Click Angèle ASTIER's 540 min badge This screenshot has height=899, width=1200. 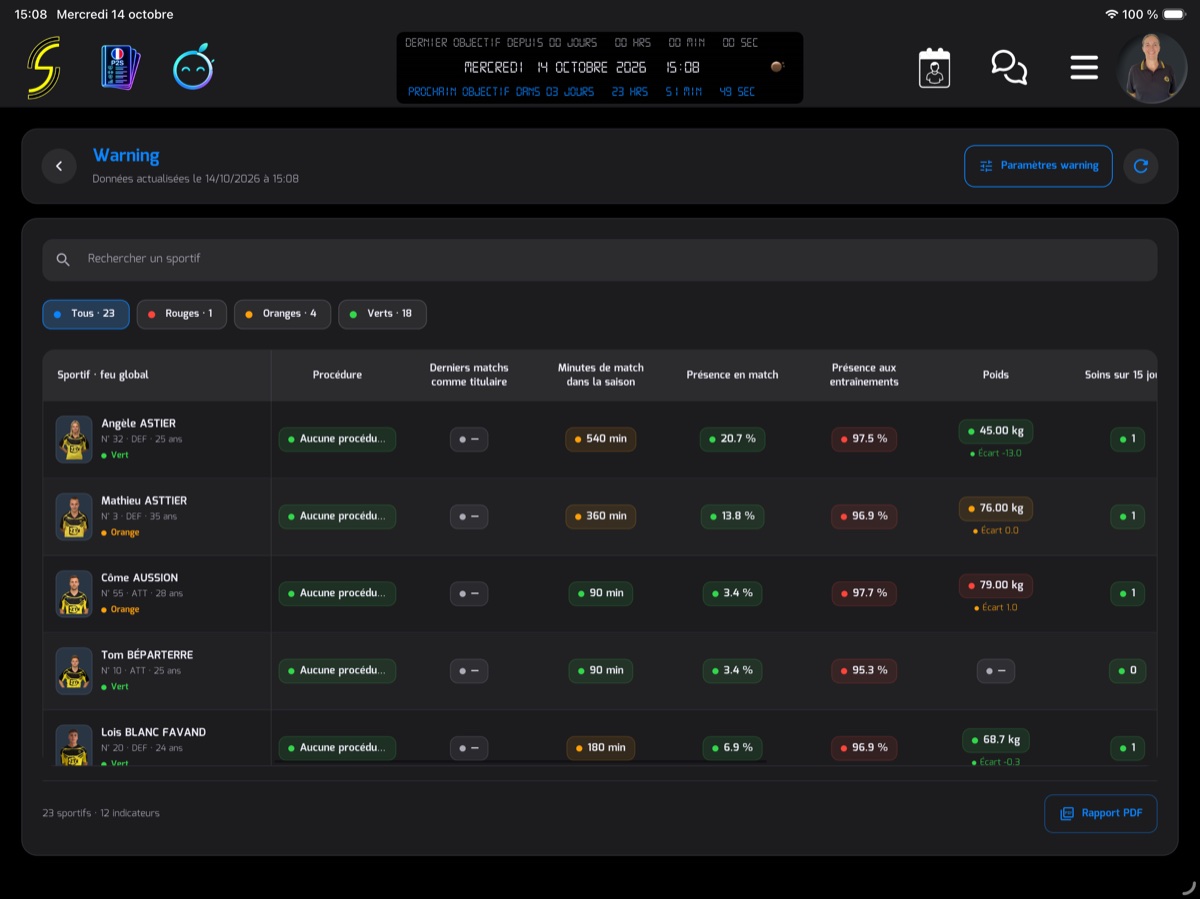pos(600,439)
